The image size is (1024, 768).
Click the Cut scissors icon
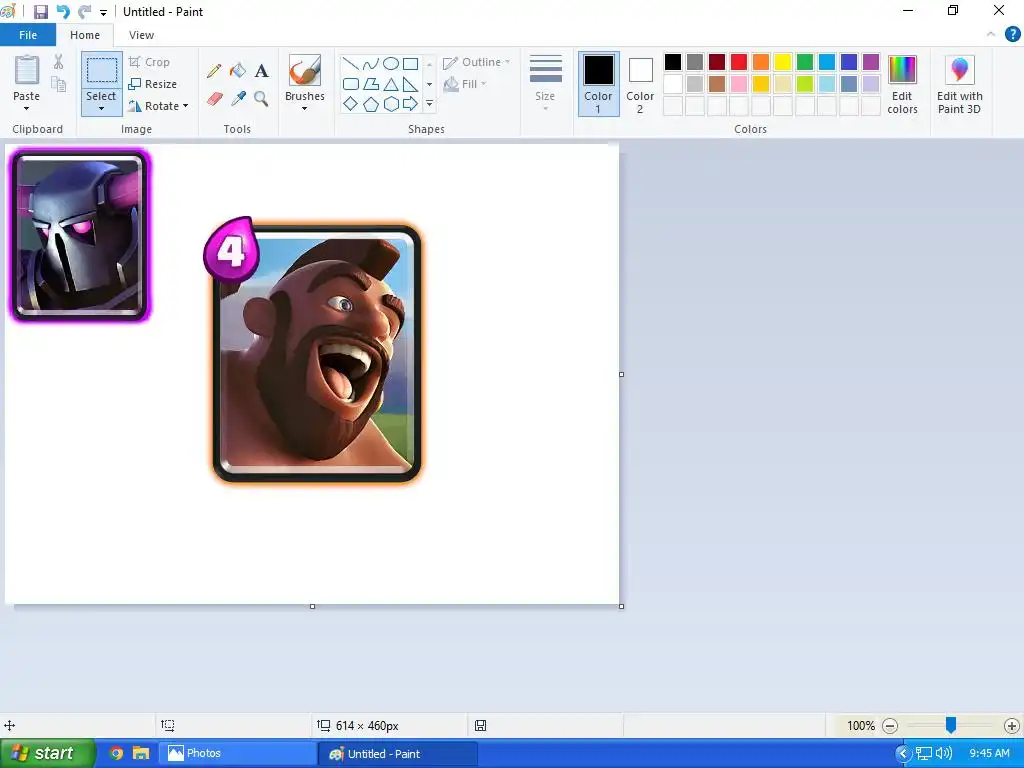coord(58,62)
